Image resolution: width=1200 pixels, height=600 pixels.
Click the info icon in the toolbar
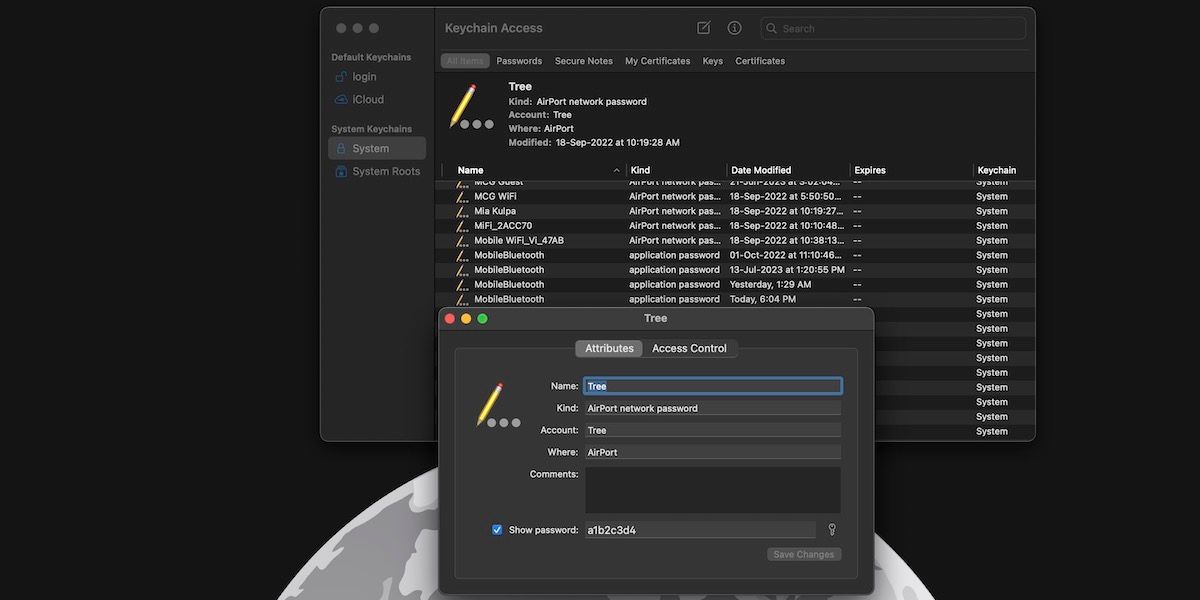tap(734, 28)
